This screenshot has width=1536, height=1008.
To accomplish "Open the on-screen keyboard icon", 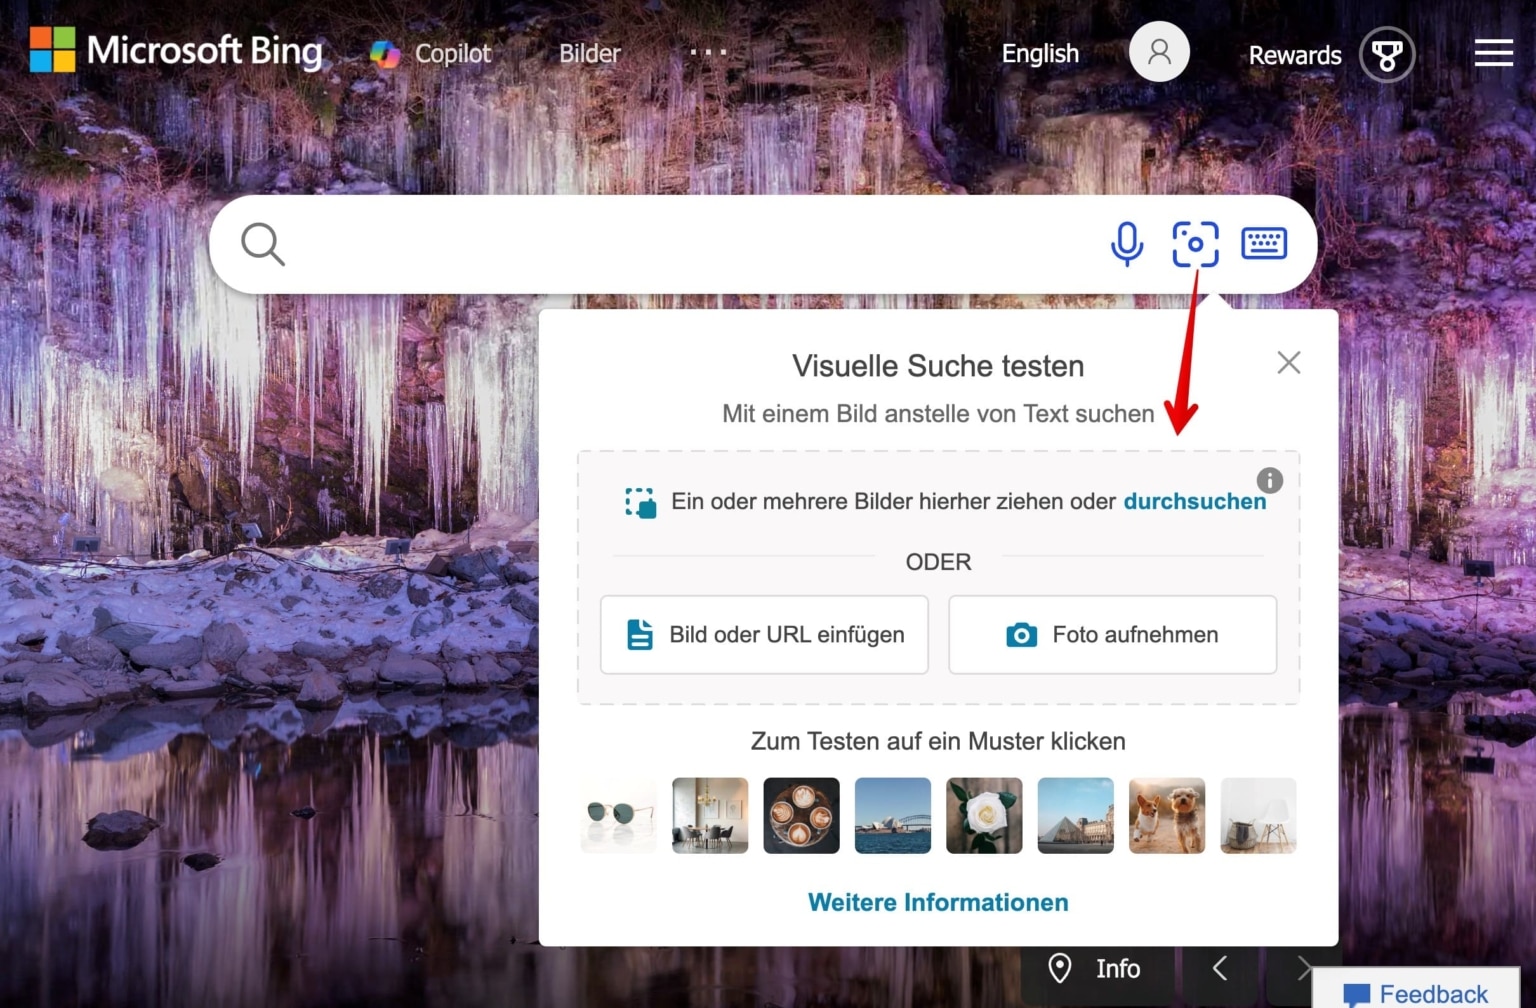I will (1264, 243).
